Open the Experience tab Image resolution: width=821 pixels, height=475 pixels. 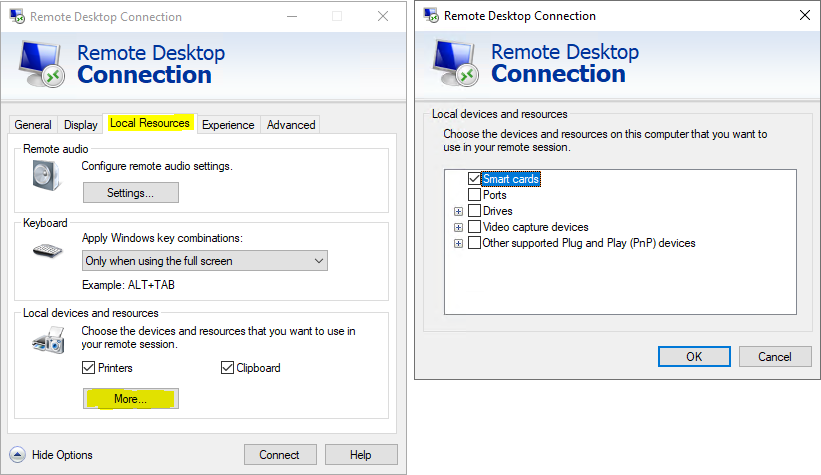click(228, 125)
